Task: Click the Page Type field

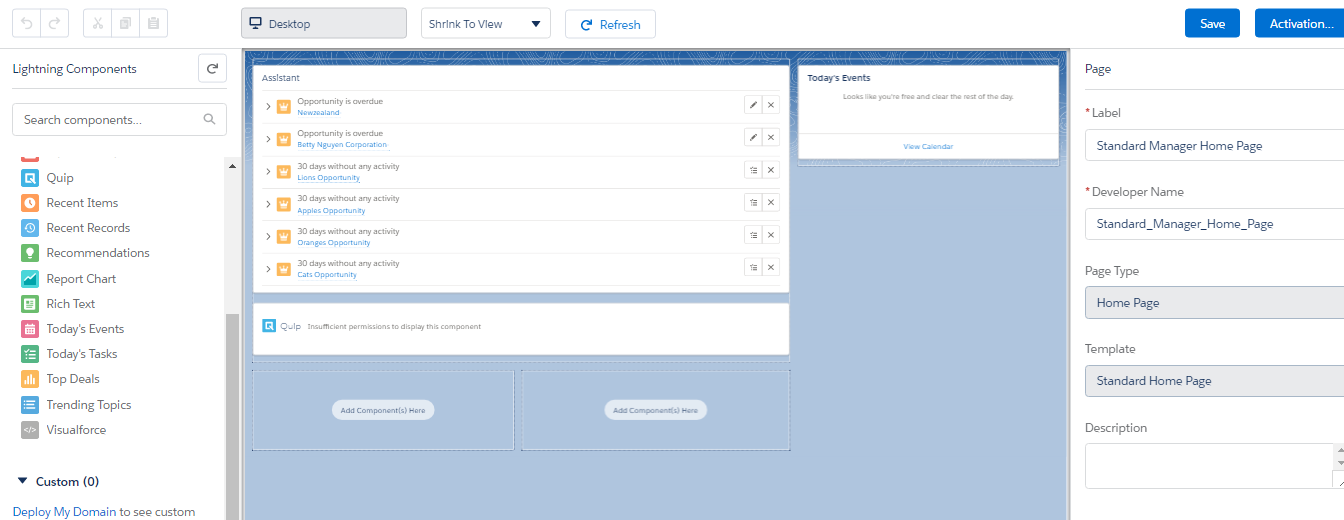Action: [1214, 302]
